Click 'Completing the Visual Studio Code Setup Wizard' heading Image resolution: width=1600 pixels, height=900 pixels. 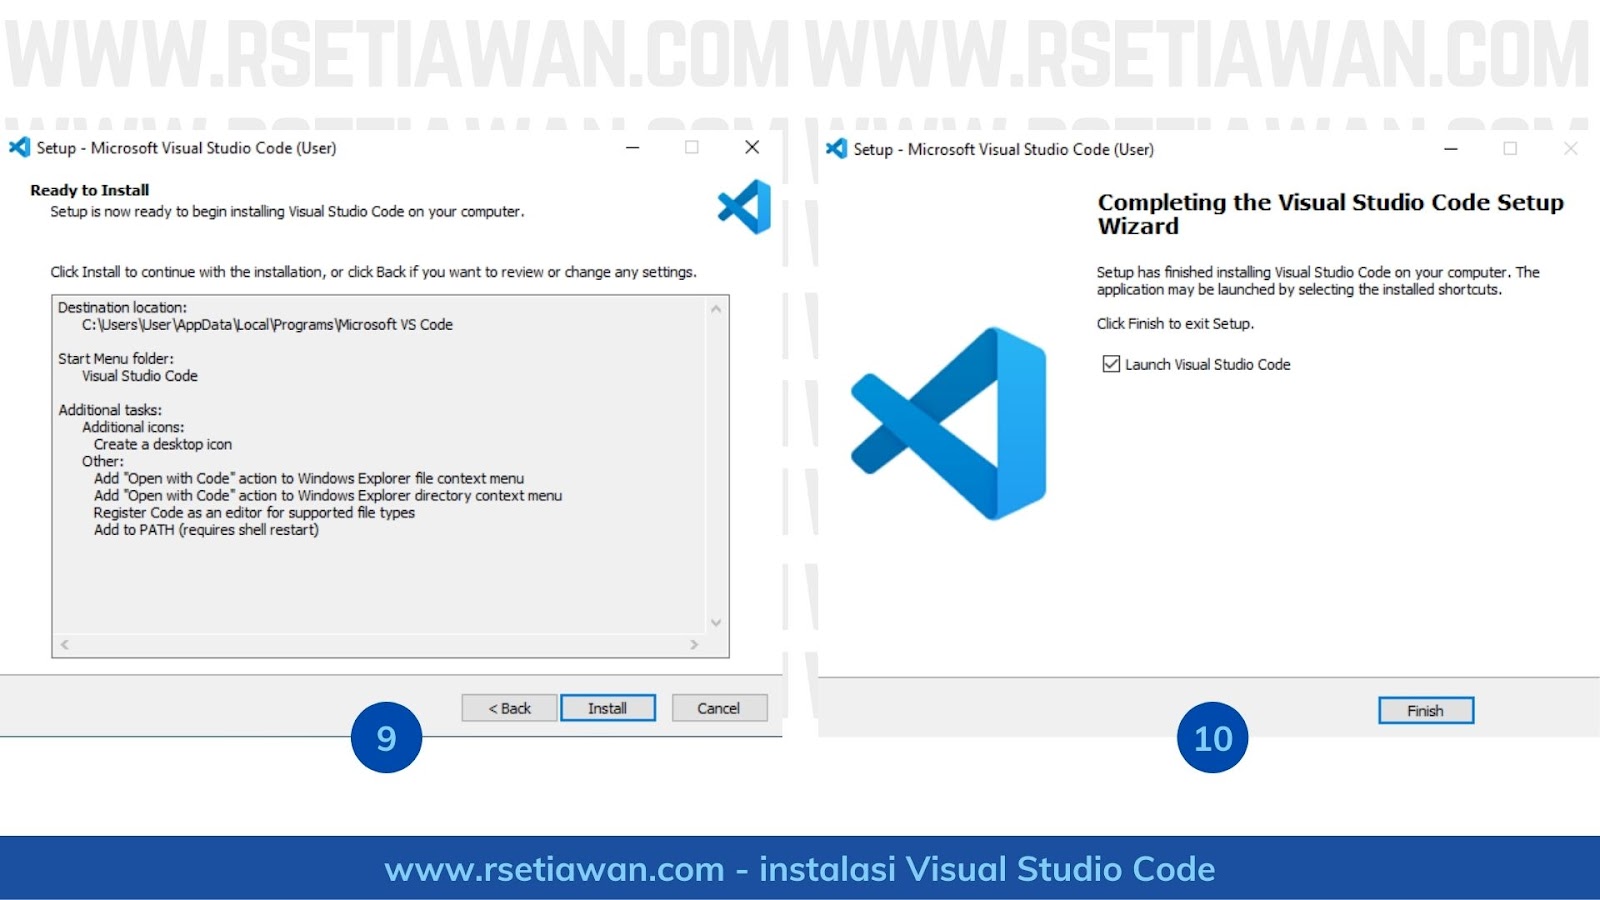click(1330, 214)
